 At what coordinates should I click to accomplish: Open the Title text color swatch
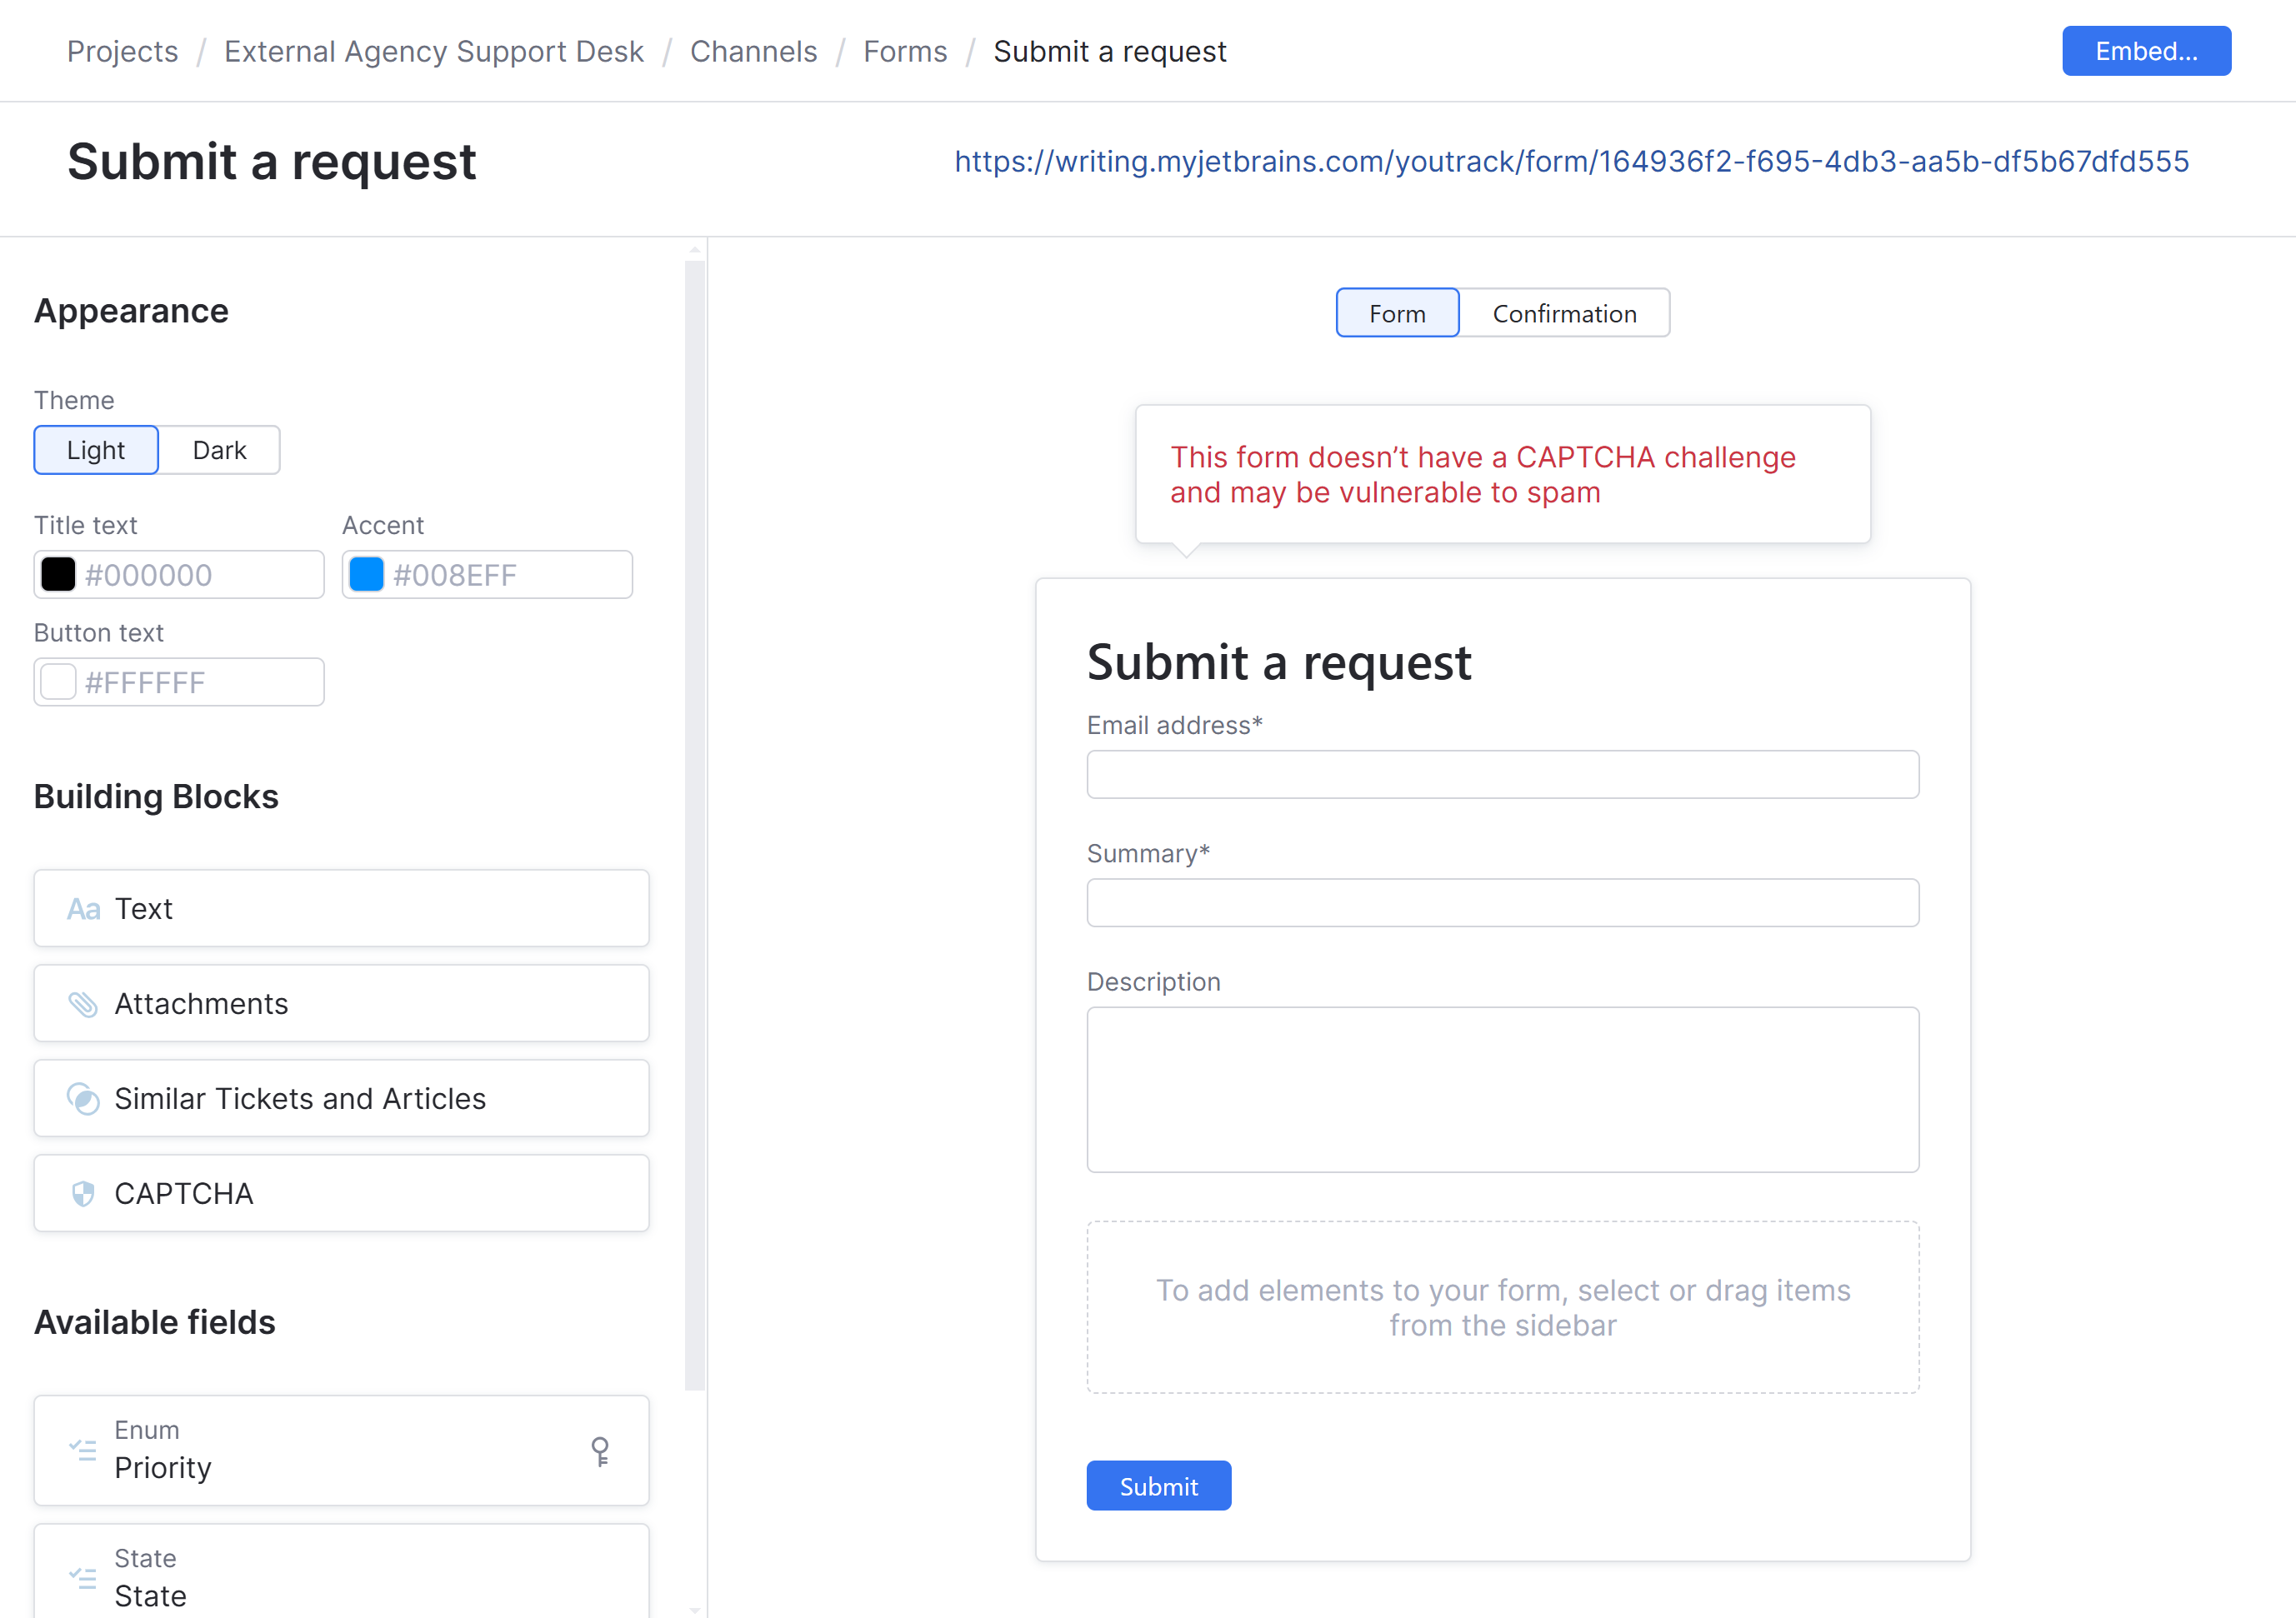[x=58, y=575]
